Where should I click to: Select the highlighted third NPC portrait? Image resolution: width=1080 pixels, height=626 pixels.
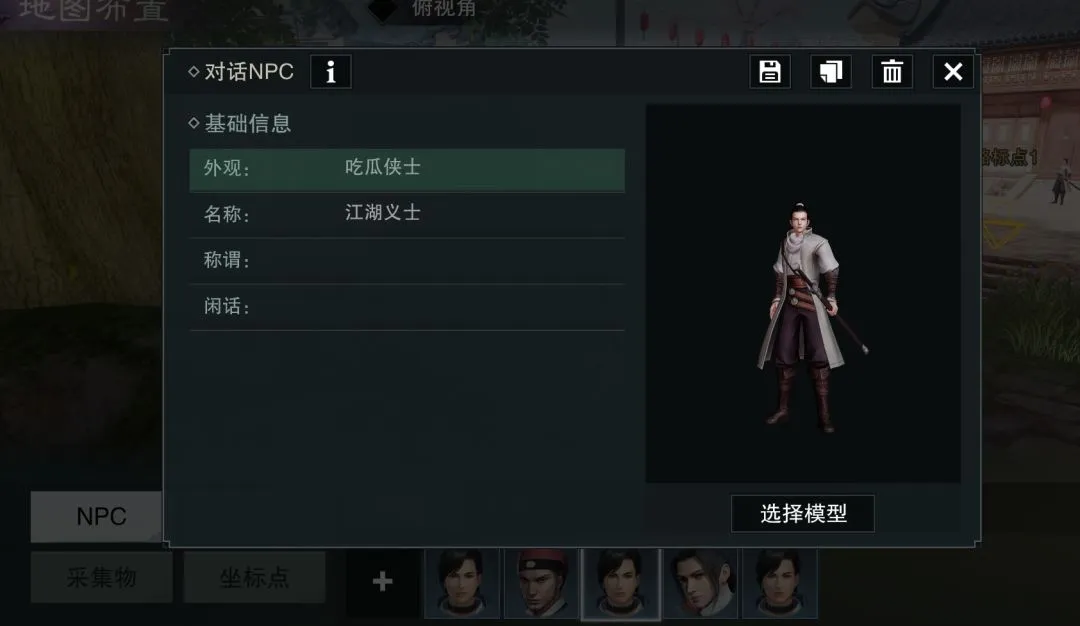(x=621, y=584)
